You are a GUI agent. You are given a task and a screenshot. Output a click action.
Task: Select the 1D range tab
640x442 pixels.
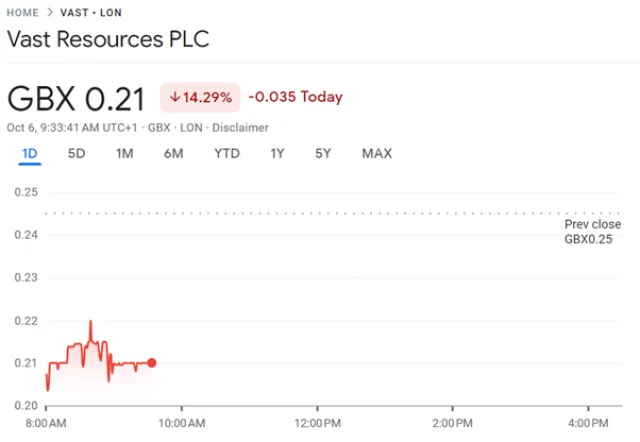pos(29,153)
